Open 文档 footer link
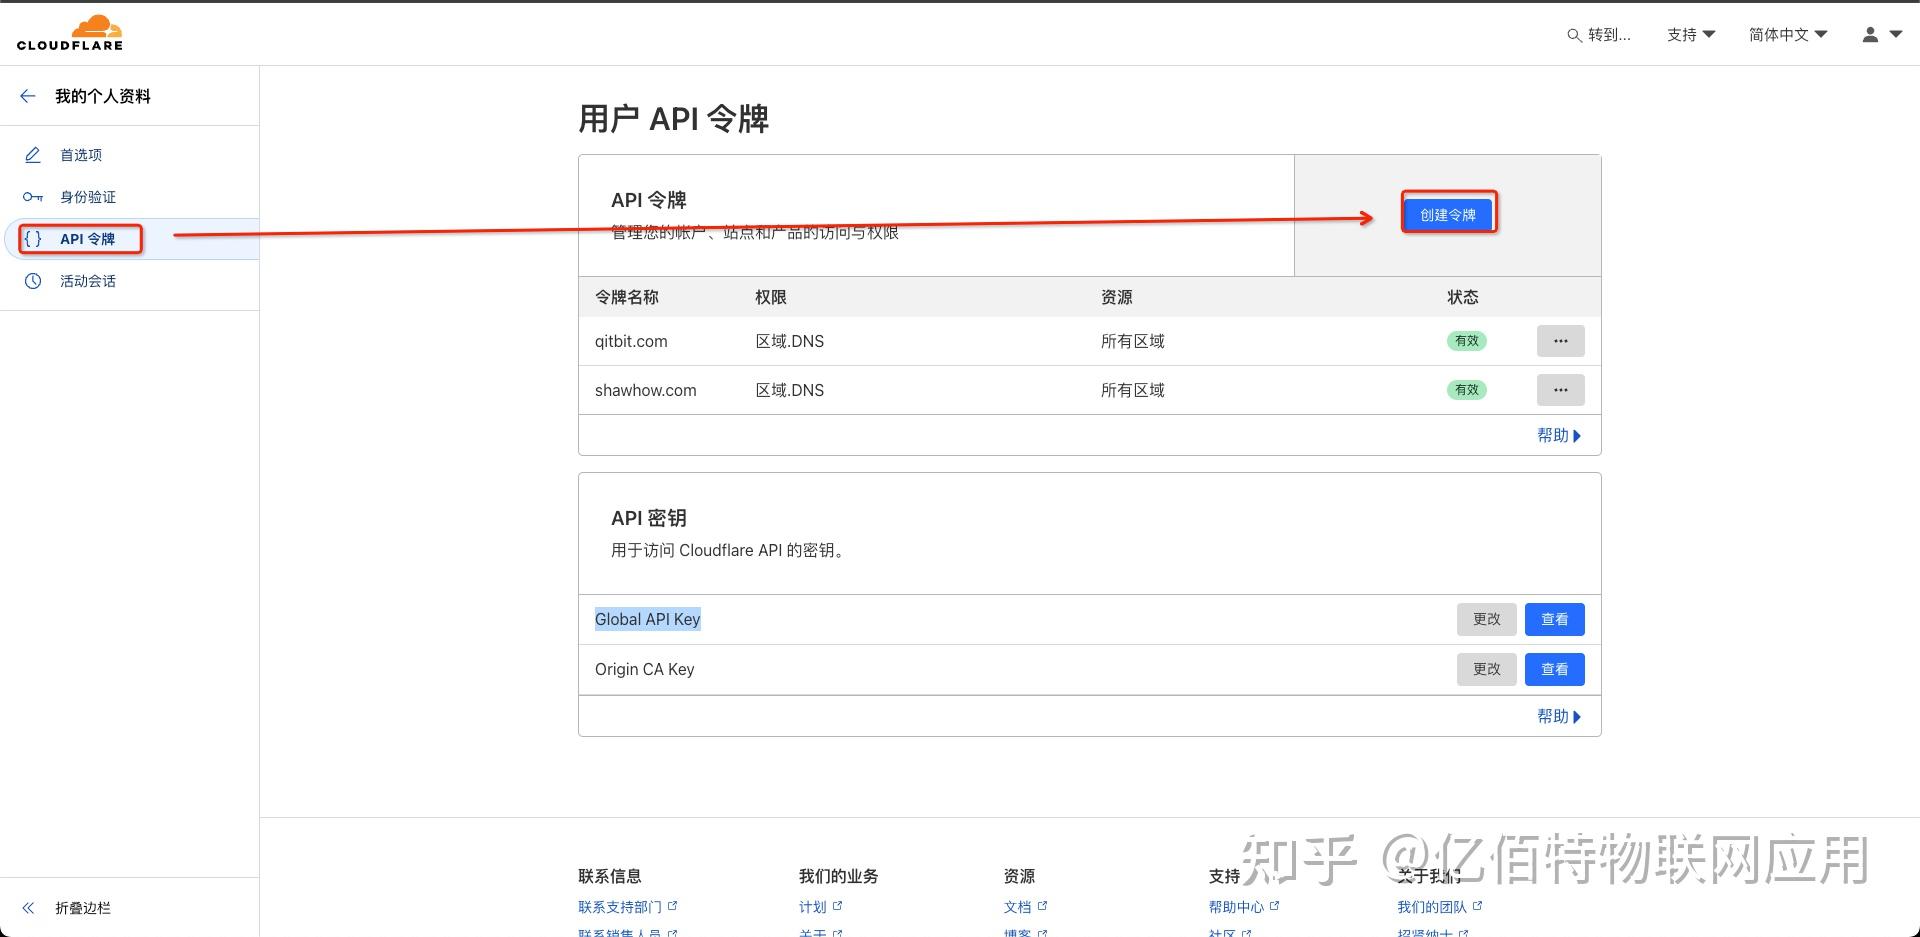 (x=1018, y=907)
